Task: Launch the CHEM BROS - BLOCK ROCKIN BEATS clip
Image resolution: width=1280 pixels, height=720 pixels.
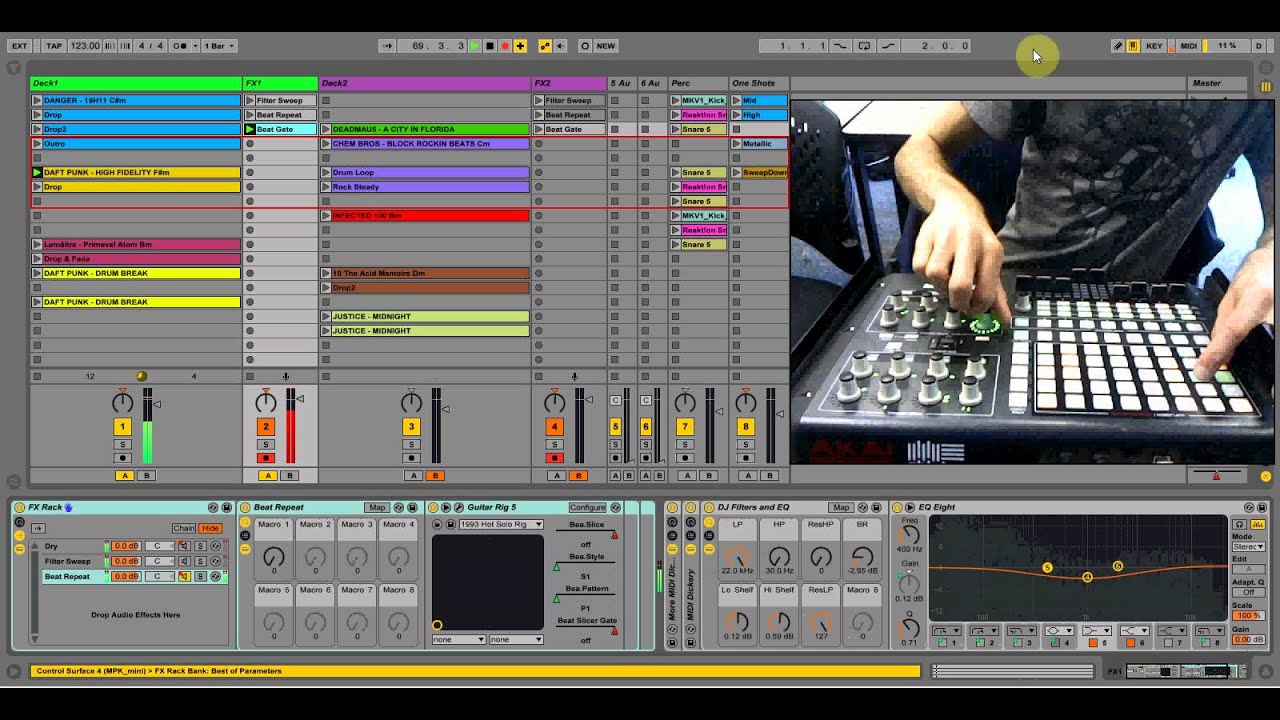Action: click(325, 144)
